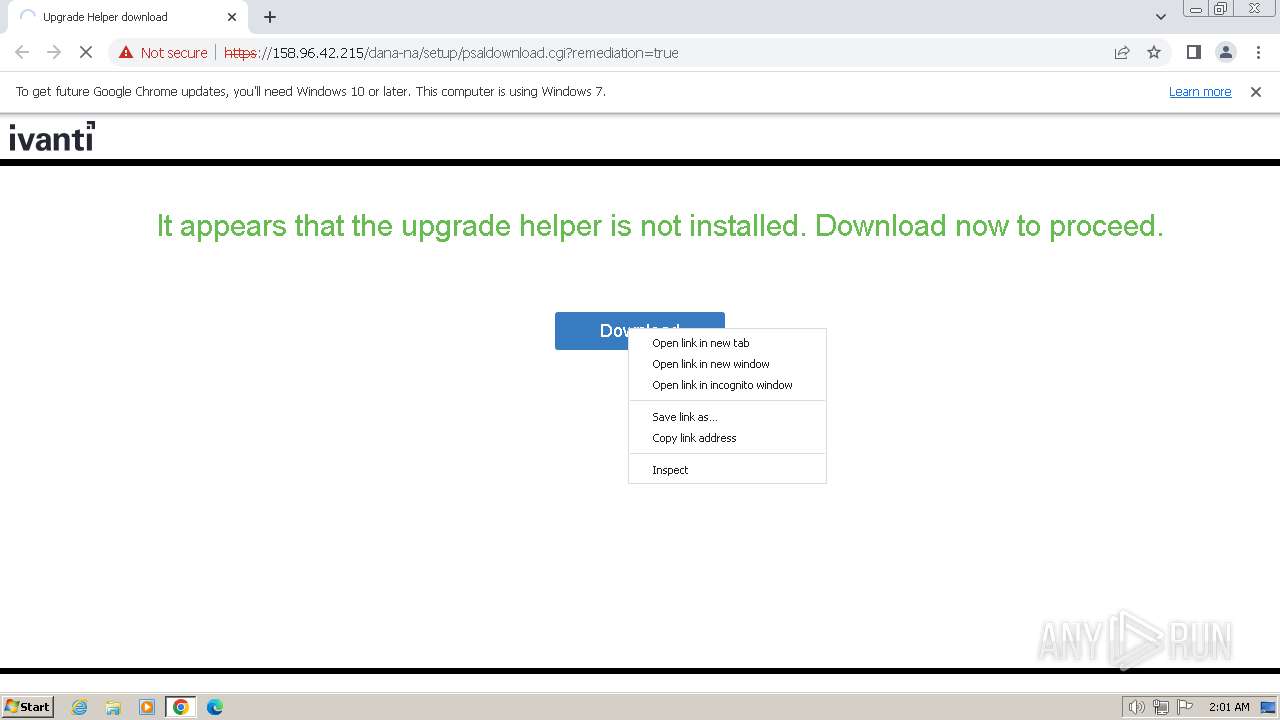Screen dimensions: 1280x720
Task: Close the Upgrade Helper download tab
Action: [x=232, y=17]
